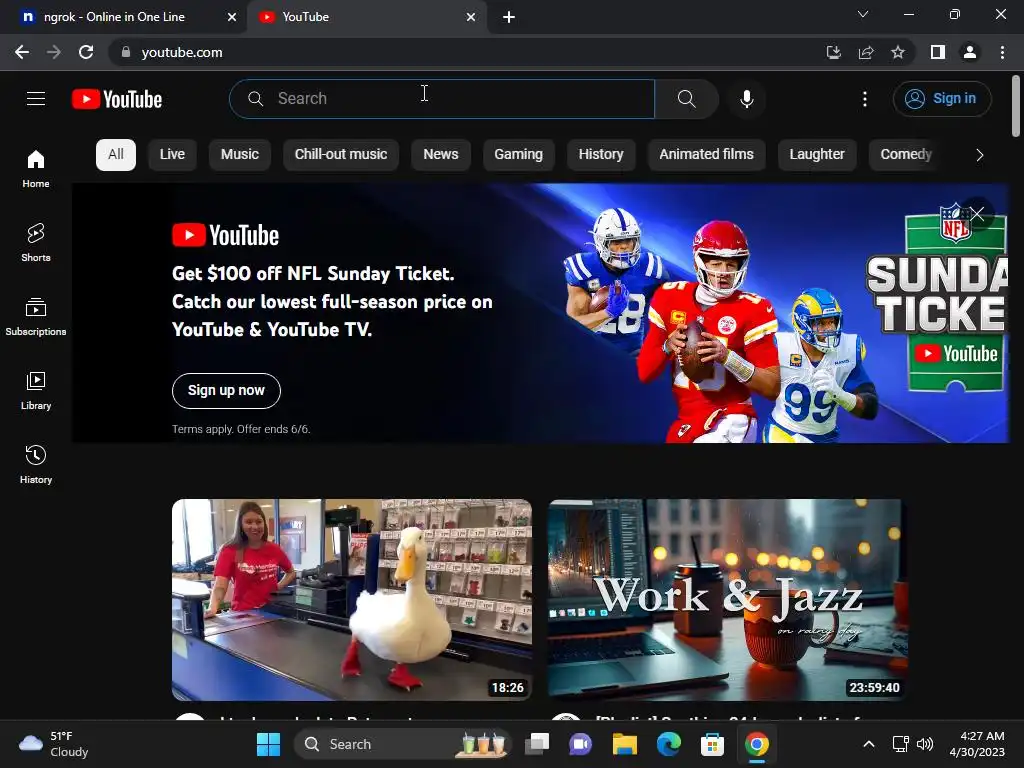Open the Work & Jazz video thumbnail
Screen dimensions: 1024x768
tap(728, 600)
